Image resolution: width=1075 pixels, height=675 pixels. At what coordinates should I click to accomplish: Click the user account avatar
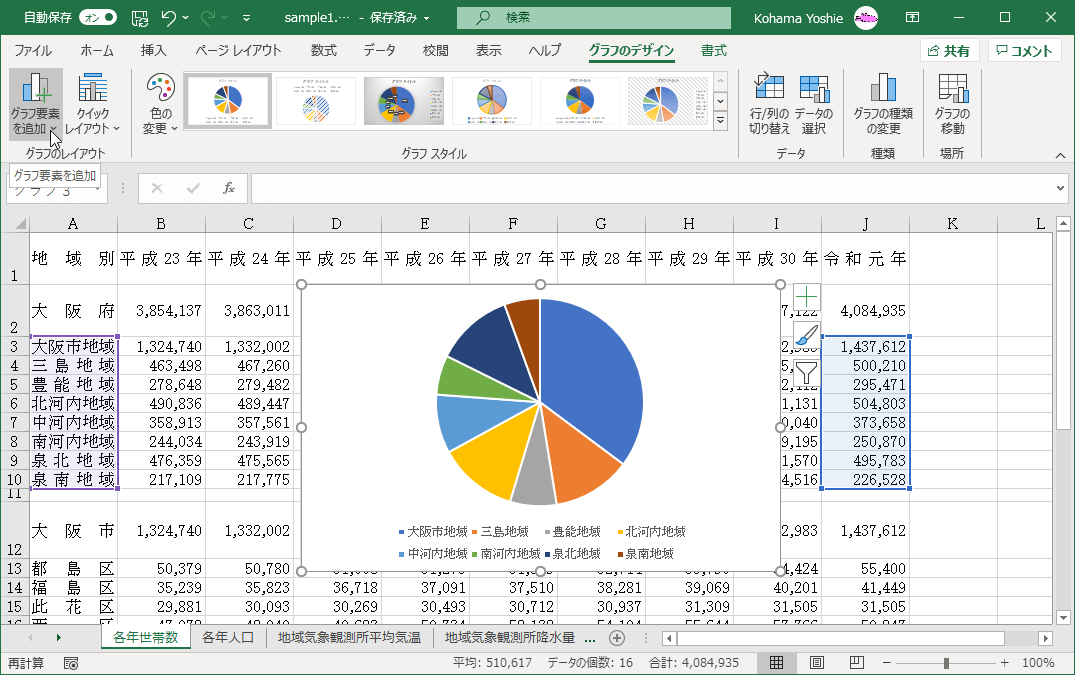(866, 18)
